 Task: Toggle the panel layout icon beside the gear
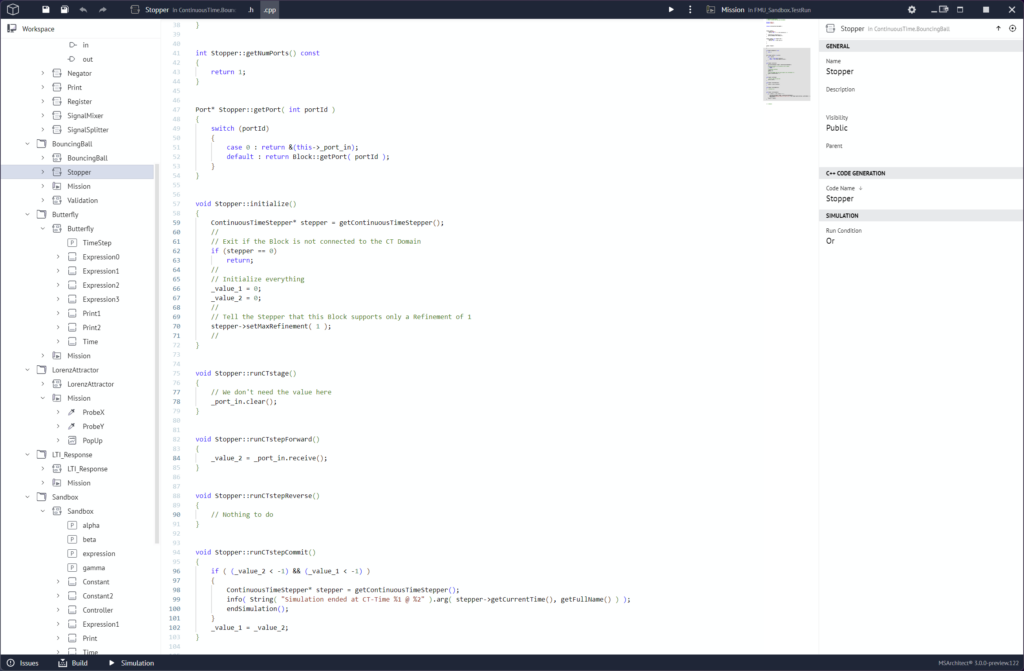(943, 10)
